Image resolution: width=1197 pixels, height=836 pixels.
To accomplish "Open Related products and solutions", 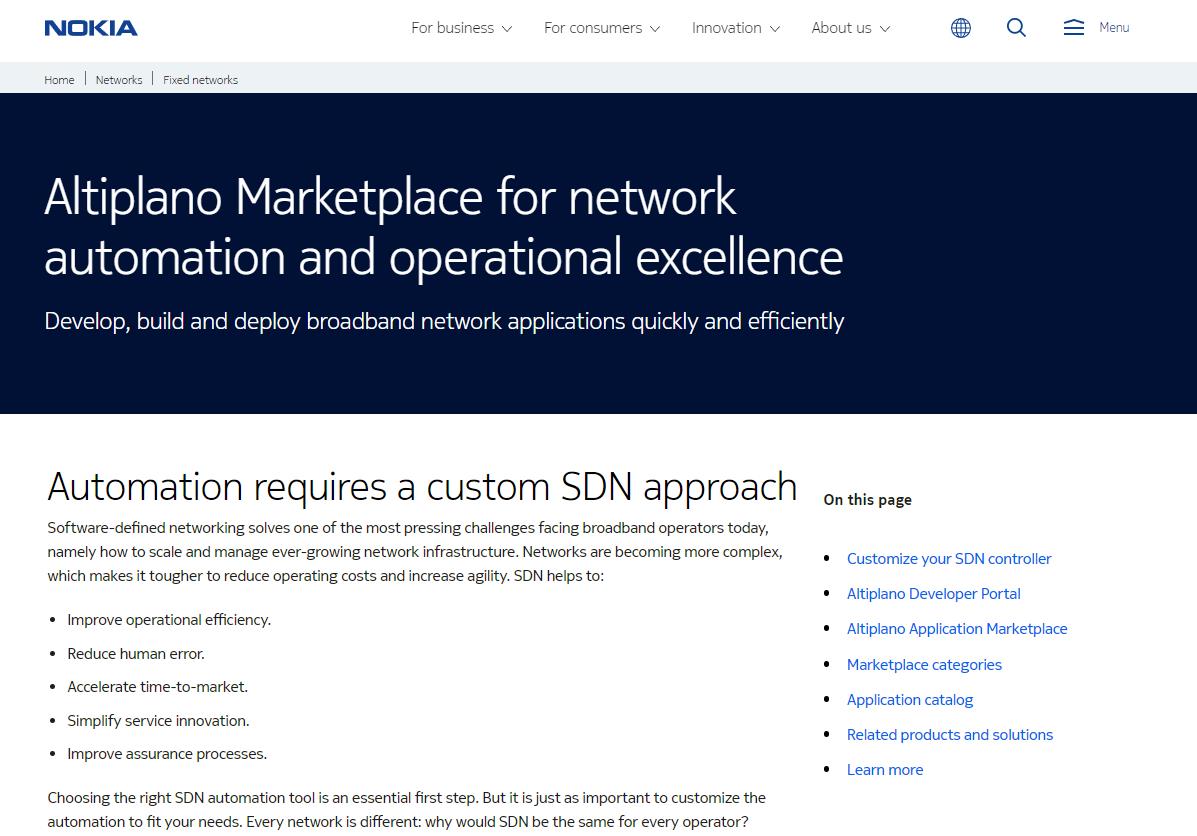I will (x=949, y=735).
